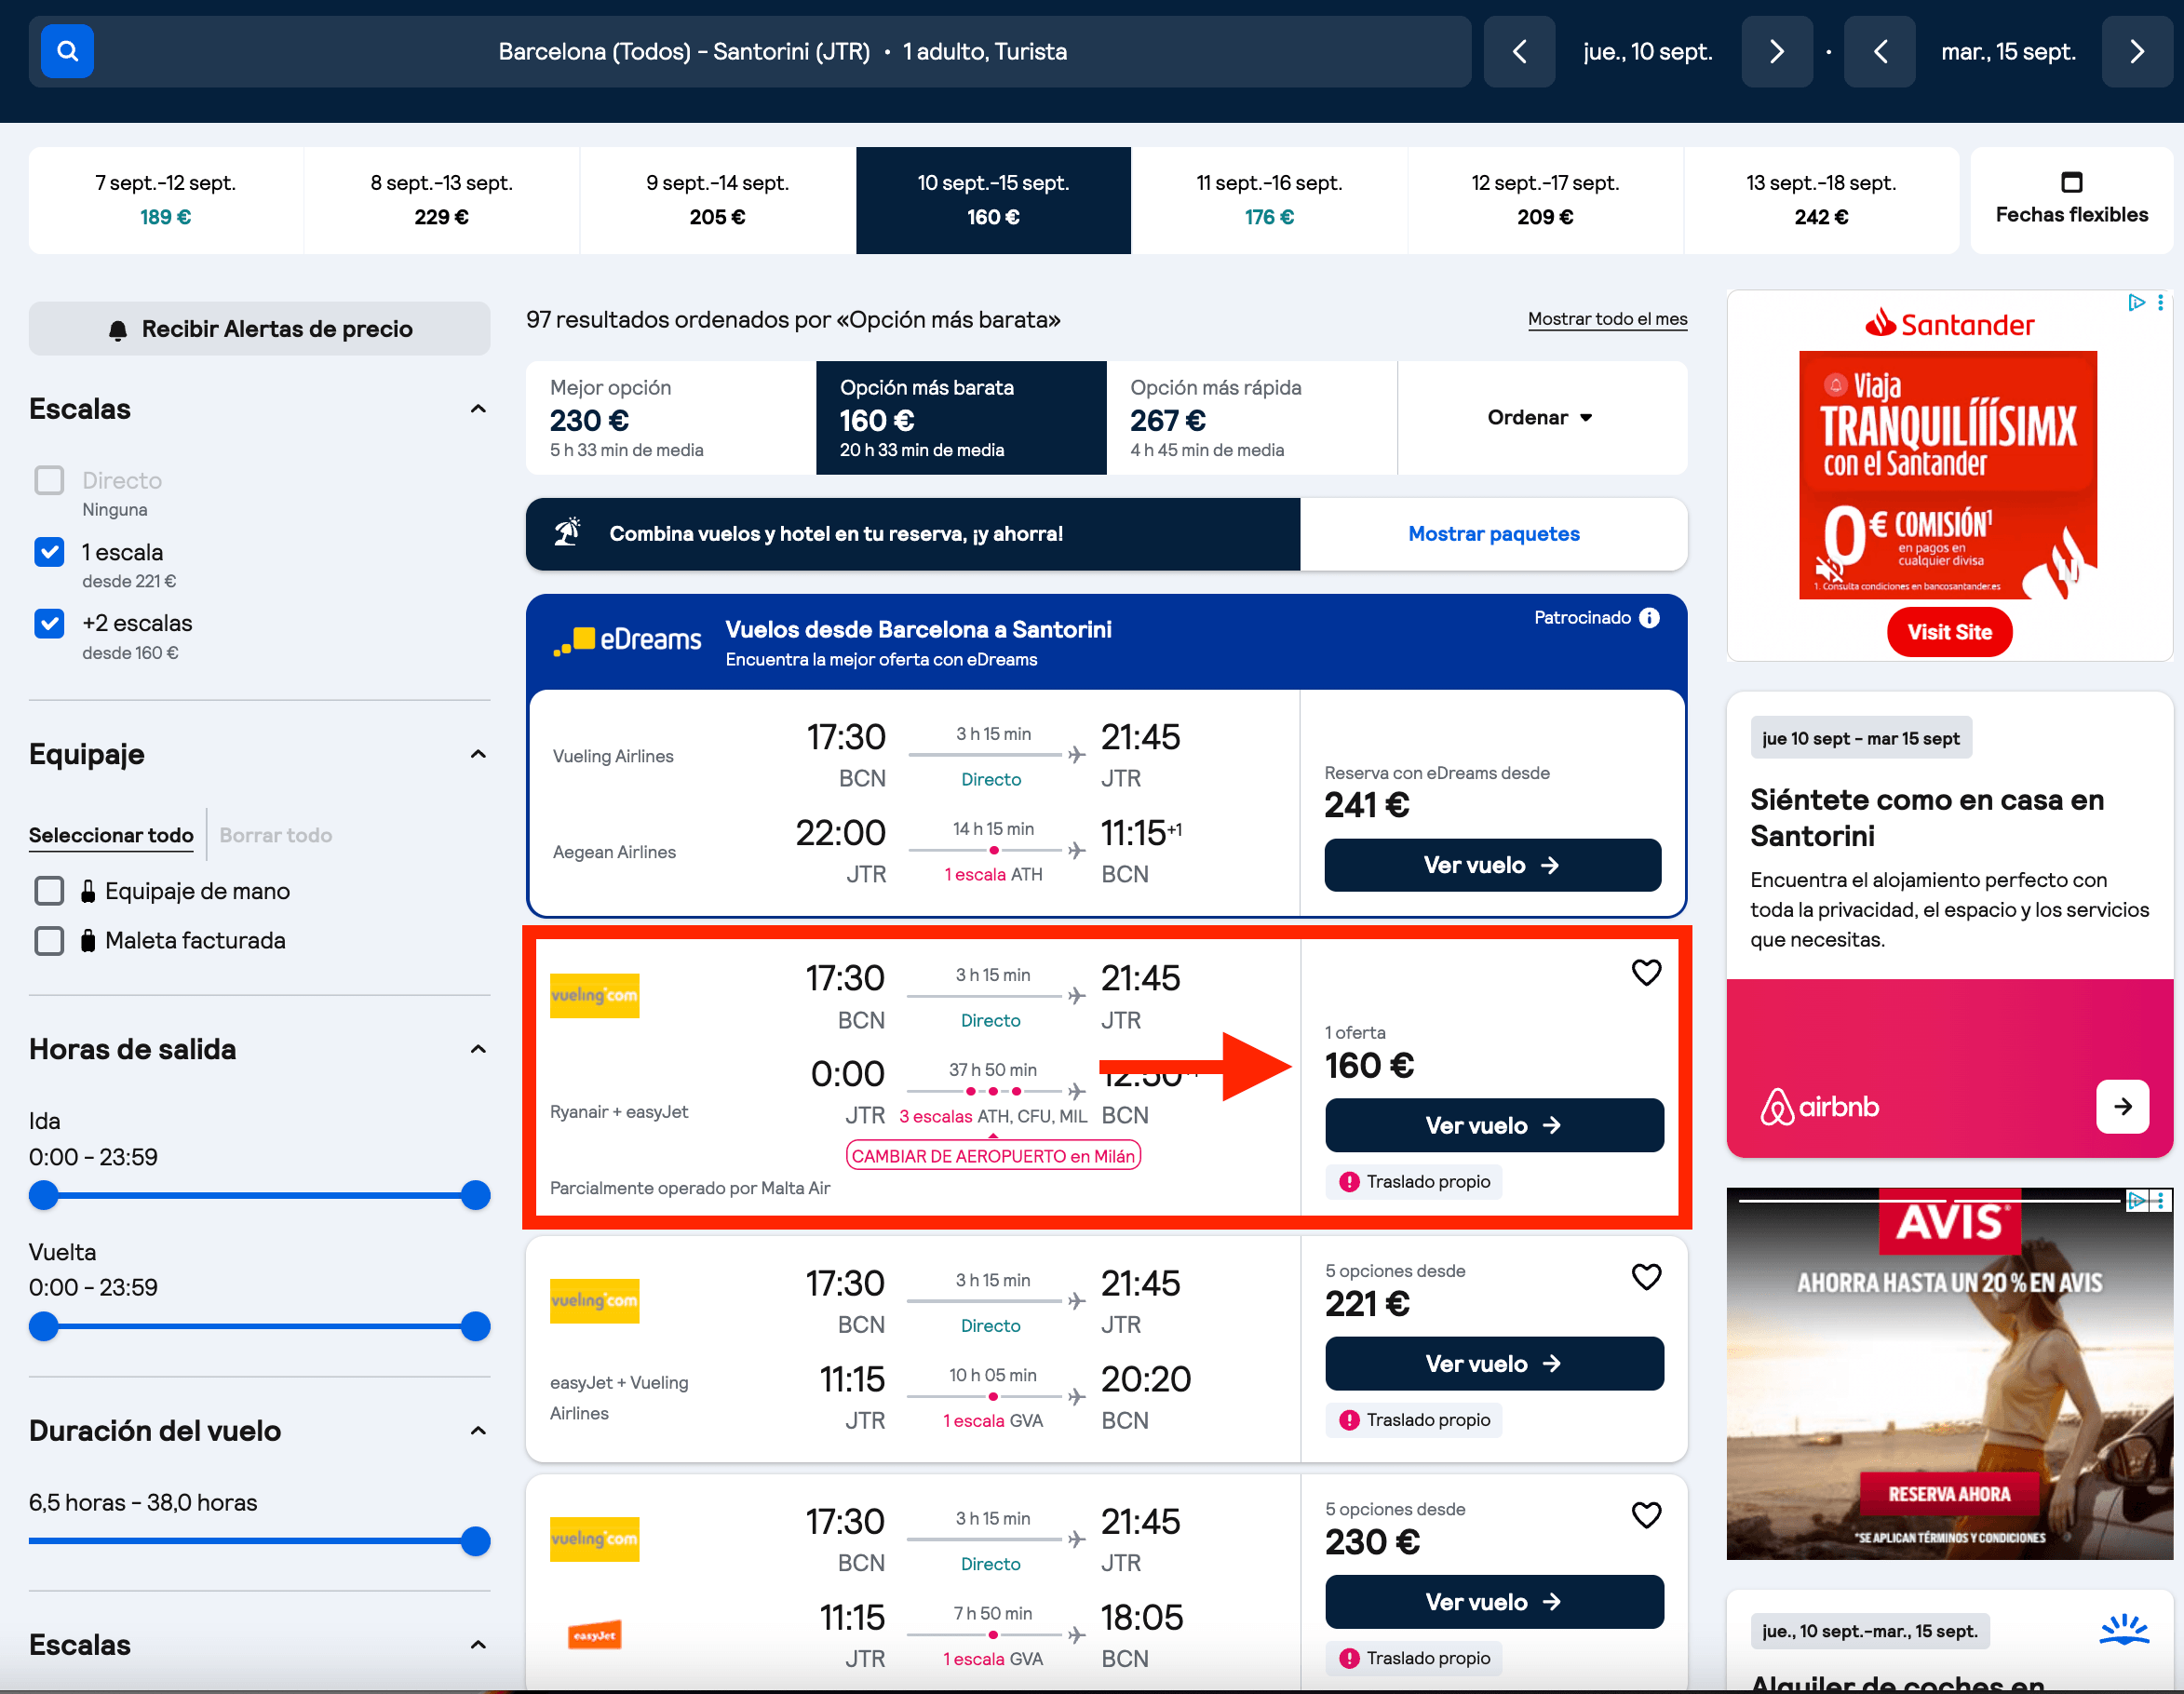Click the Ida slider left handle
2184x1694 pixels.
44,1195
